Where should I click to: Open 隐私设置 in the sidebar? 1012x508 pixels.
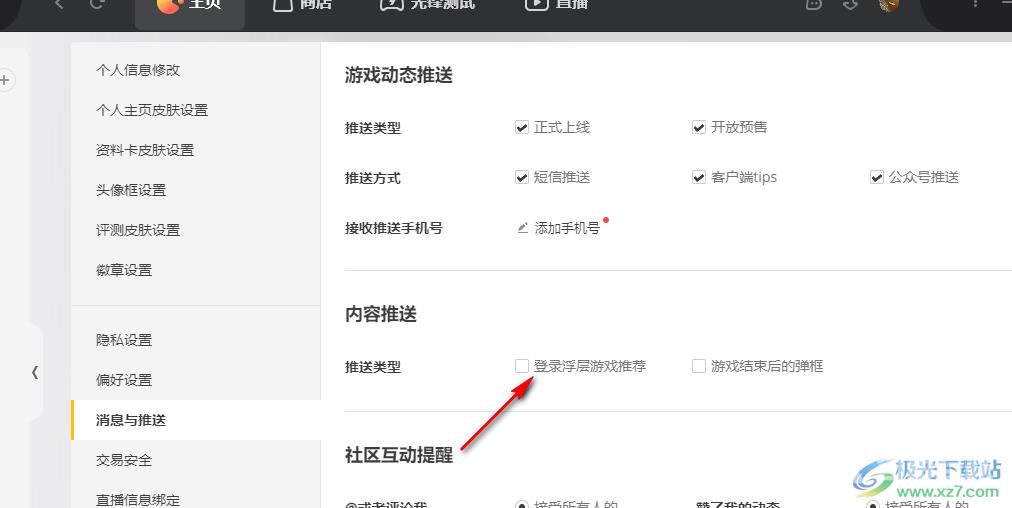(x=124, y=340)
